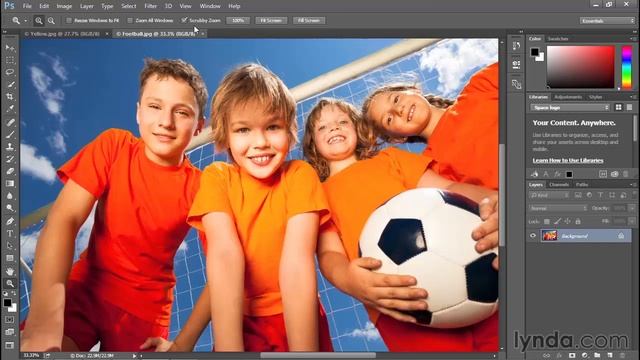Select the Eyedropper tool
This screenshot has height=360, width=640.
[x=10, y=109]
